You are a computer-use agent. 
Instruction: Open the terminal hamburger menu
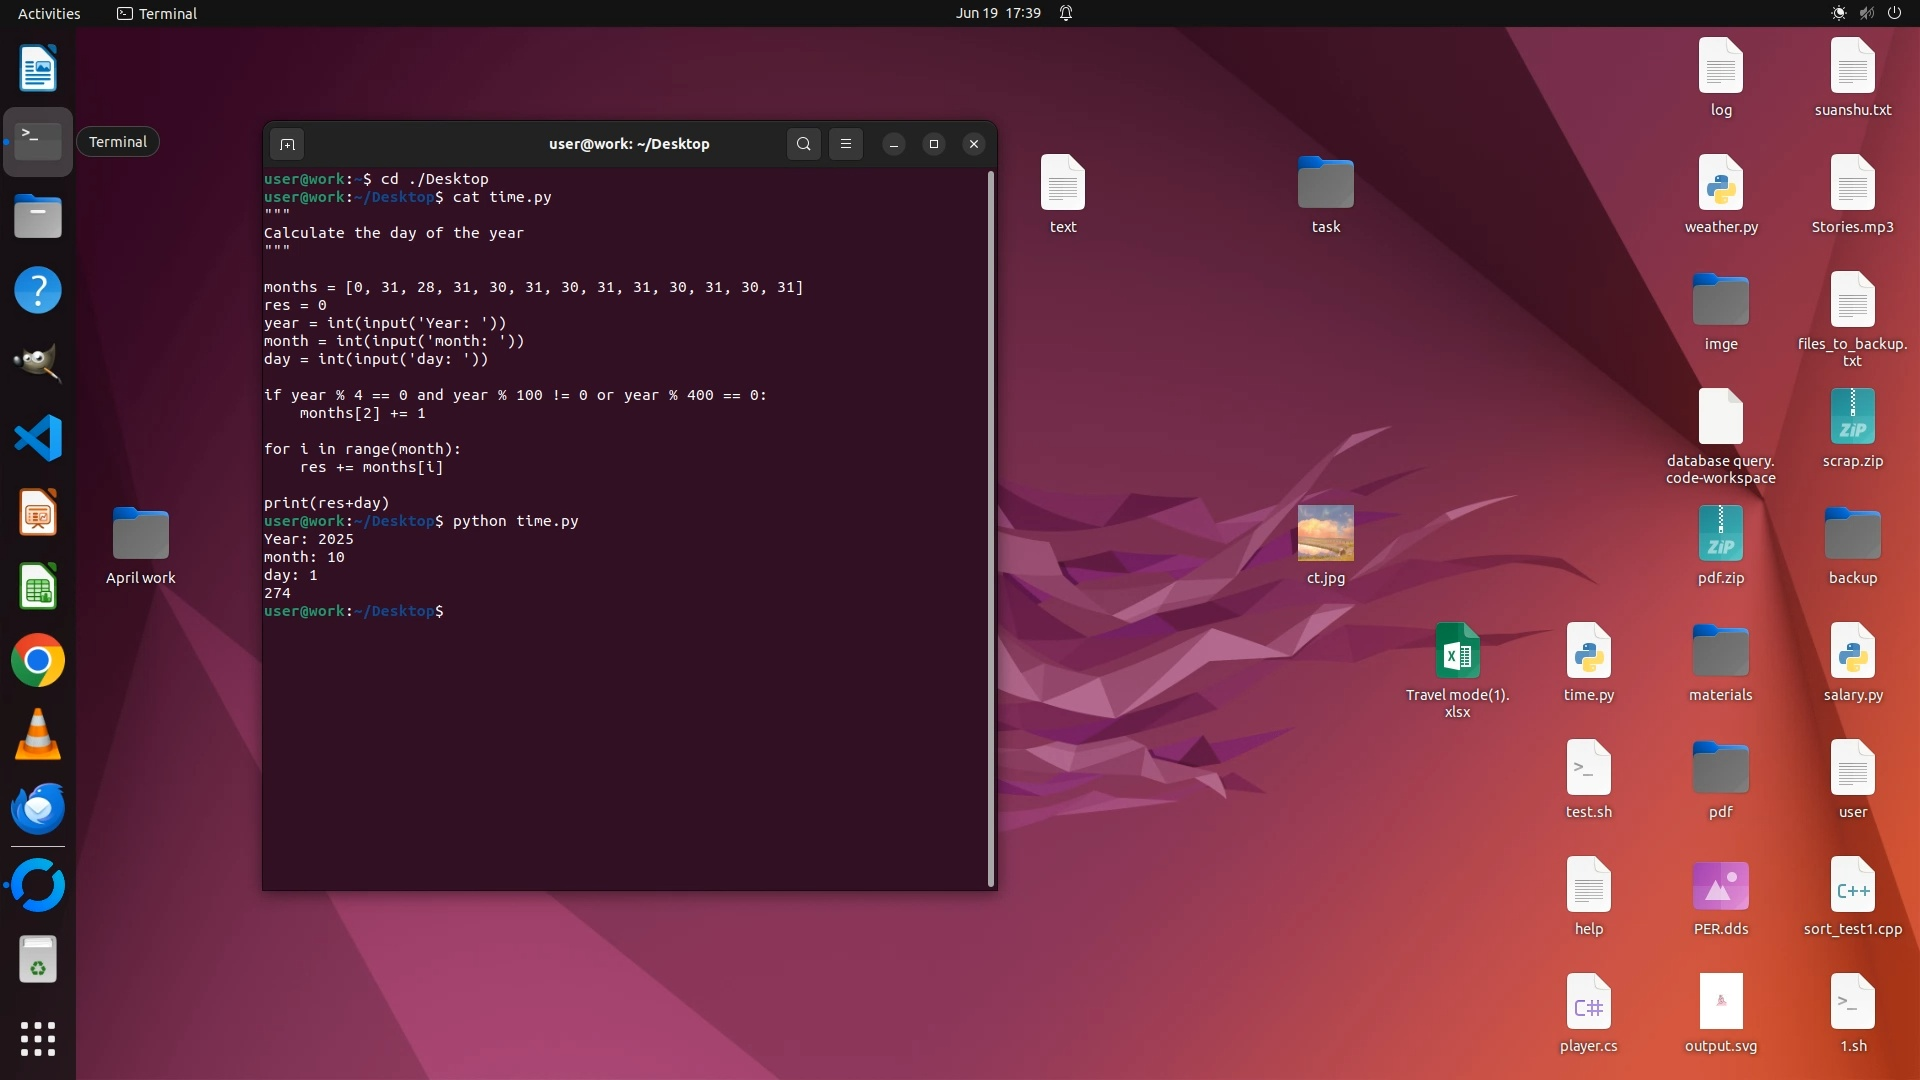coord(846,144)
